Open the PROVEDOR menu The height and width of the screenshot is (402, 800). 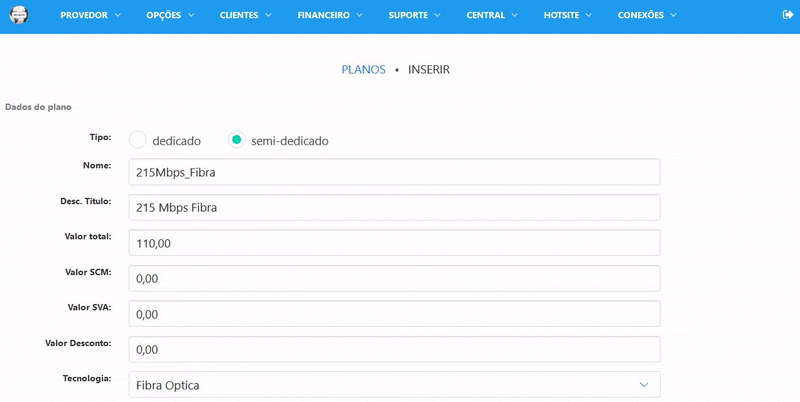(x=90, y=16)
